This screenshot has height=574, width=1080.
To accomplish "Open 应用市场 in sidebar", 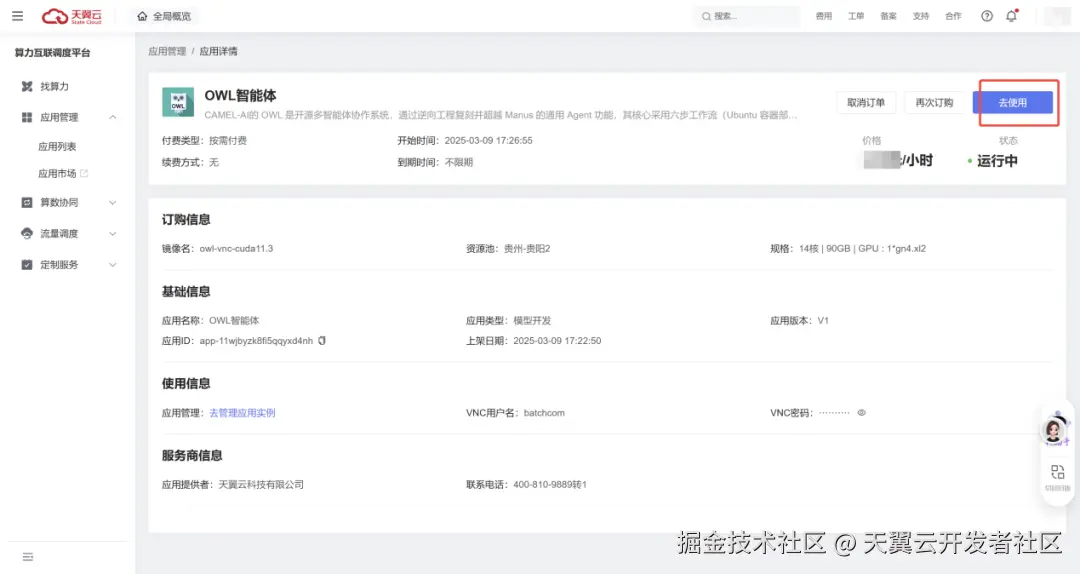I will pos(57,173).
